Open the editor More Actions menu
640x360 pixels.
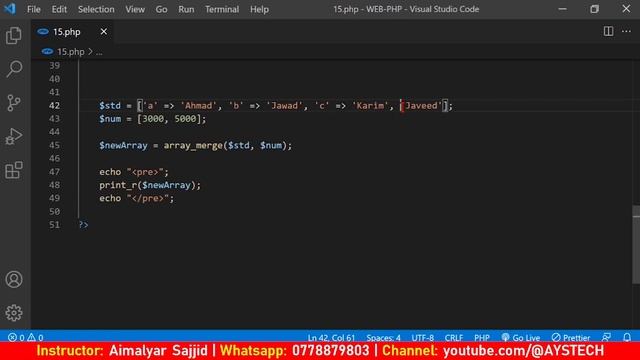click(626, 31)
